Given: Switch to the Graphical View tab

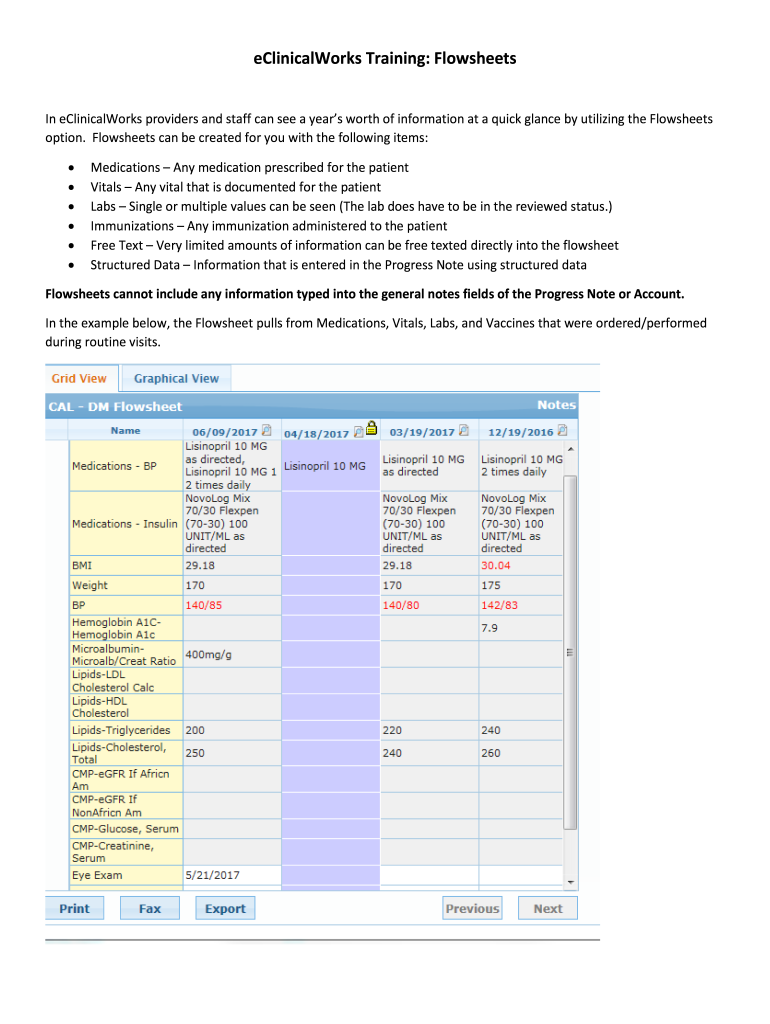Looking at the screenshot, I should [176, 378].
